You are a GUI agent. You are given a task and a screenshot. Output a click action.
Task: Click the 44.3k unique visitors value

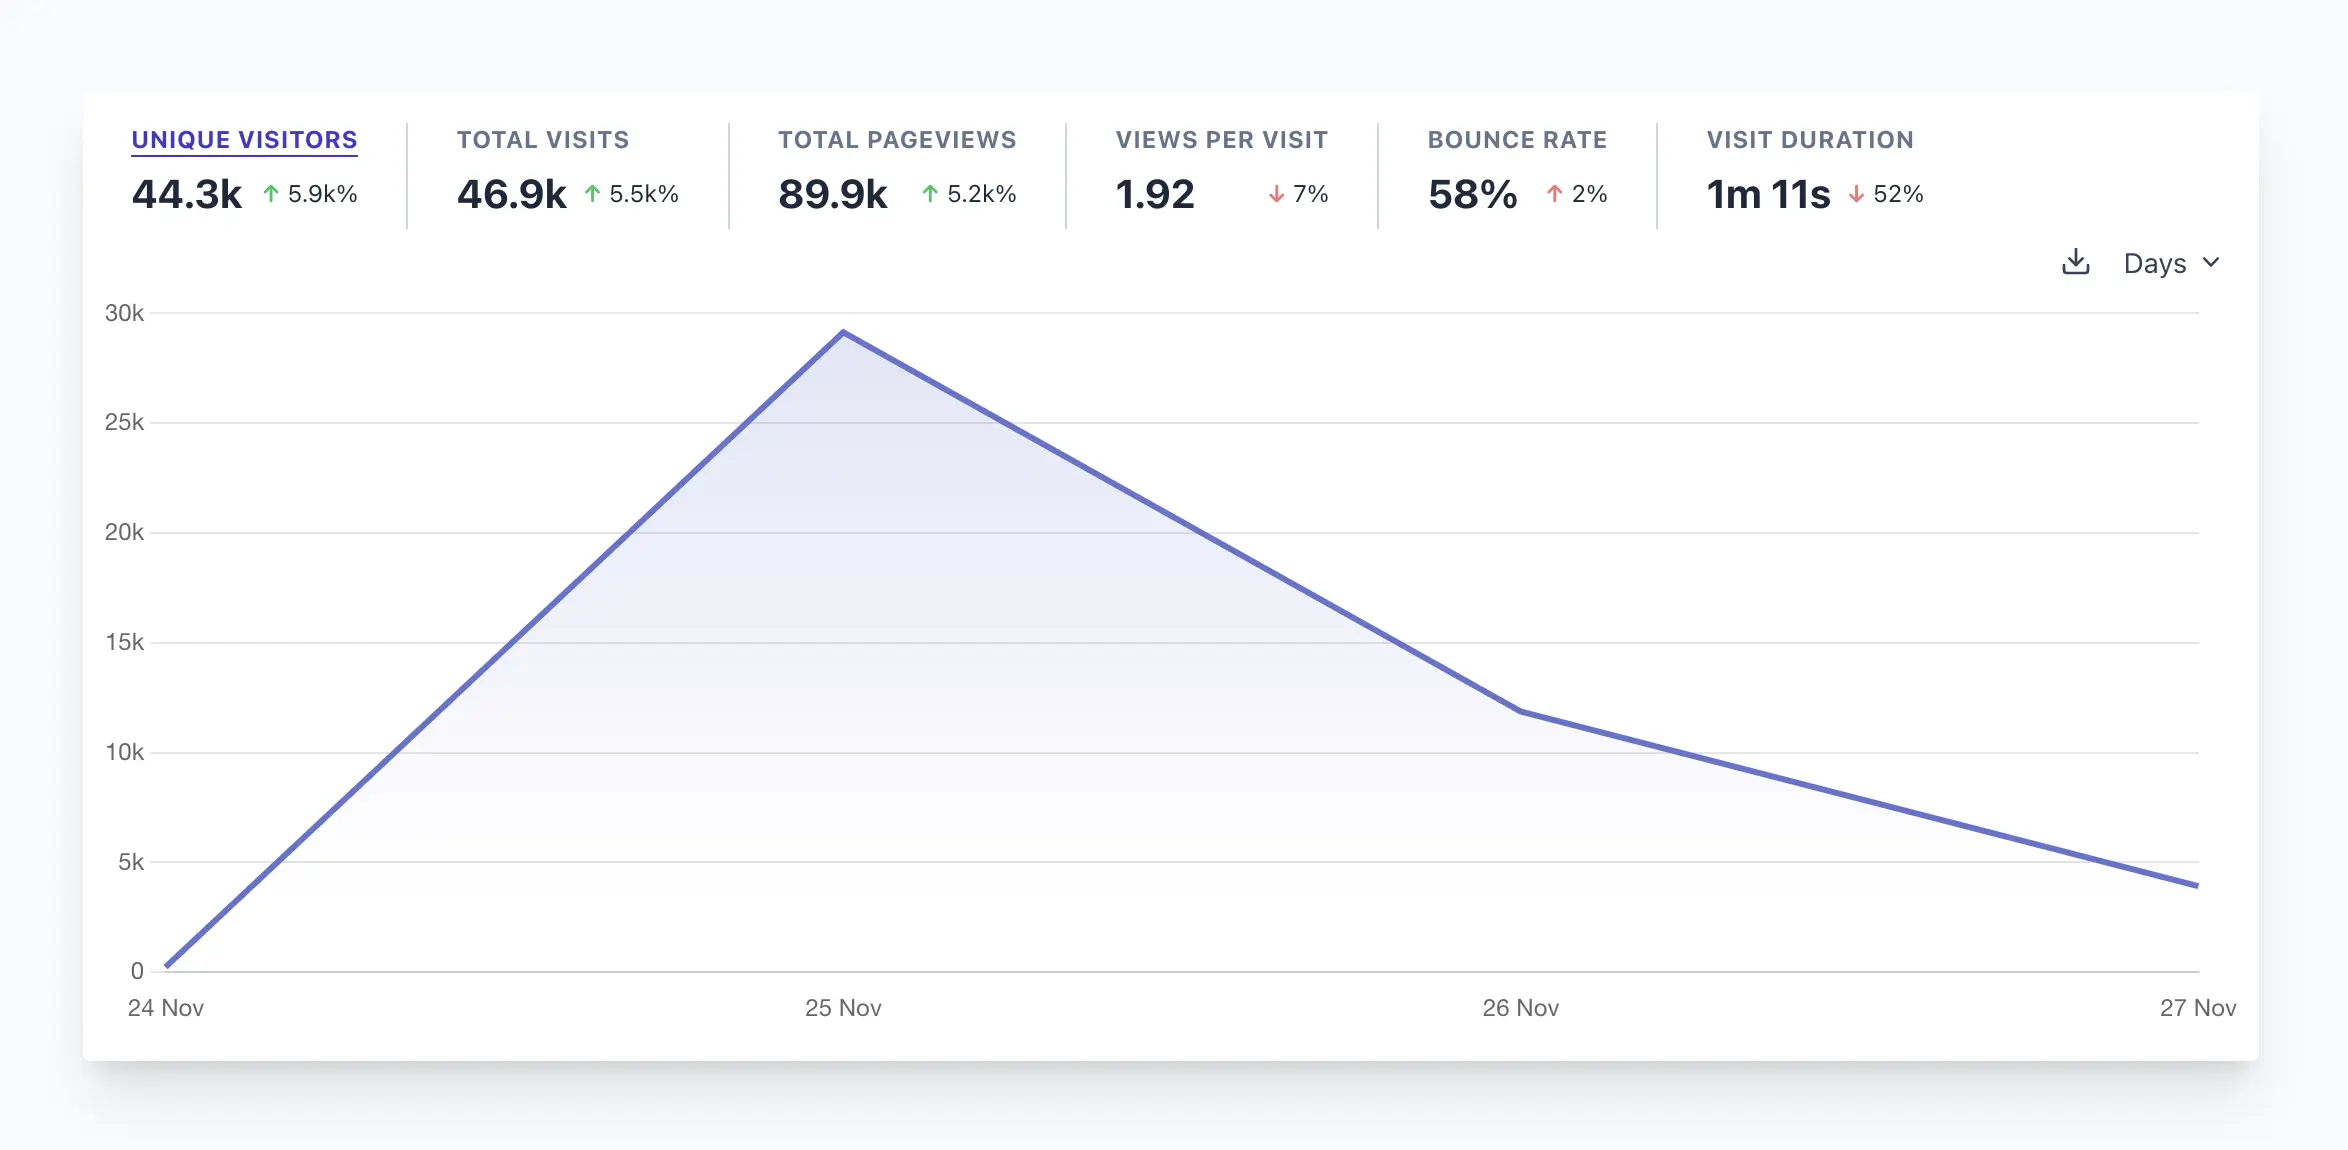187,194
